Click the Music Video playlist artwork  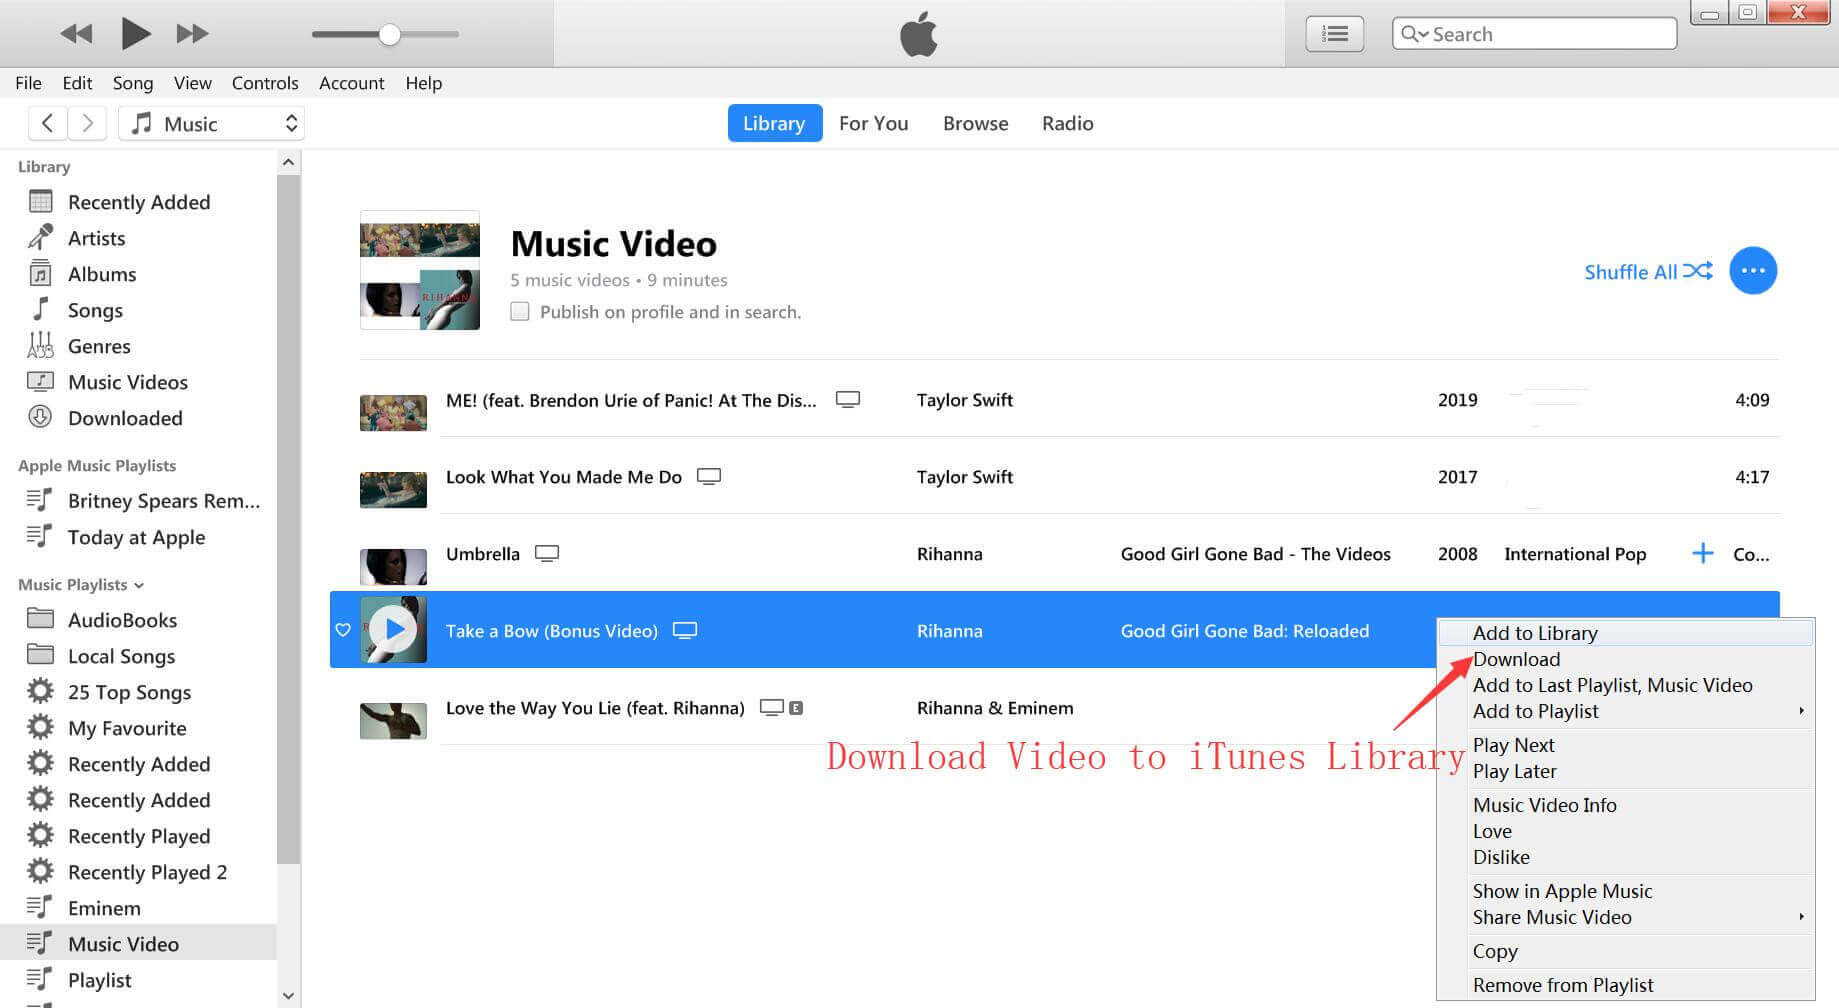click(x=419, y=270)
